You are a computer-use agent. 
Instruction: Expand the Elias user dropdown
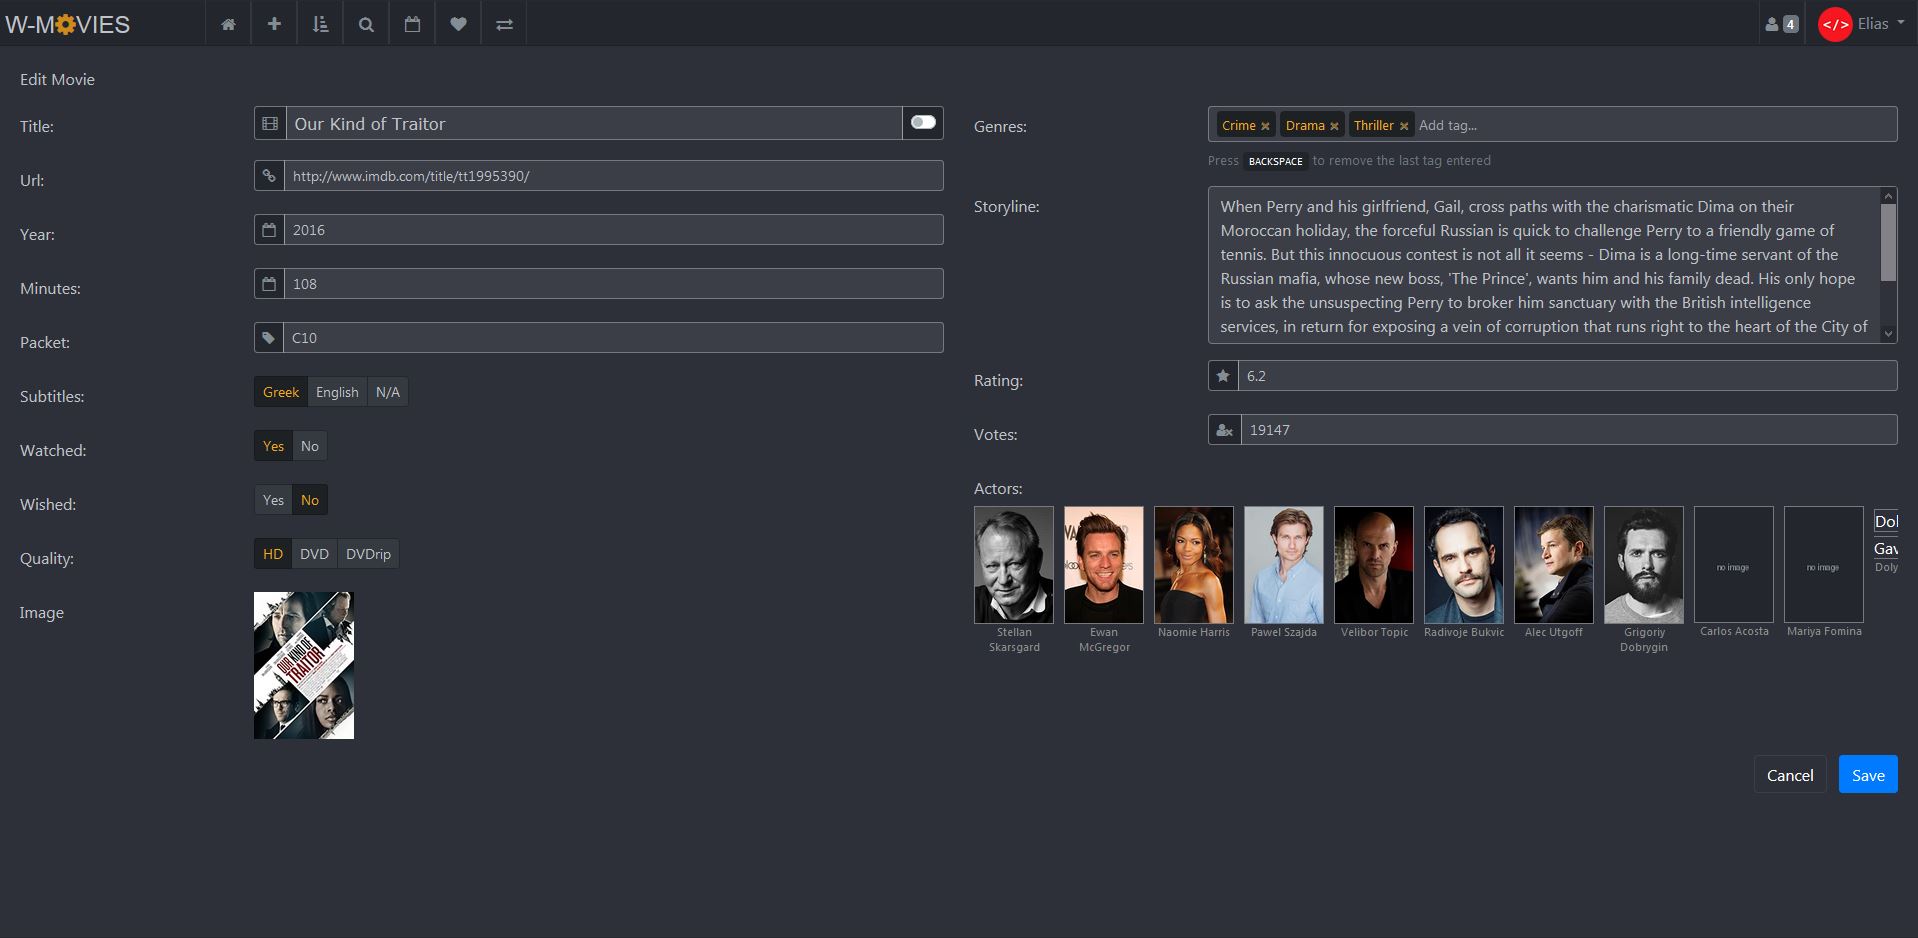[1863, 24]
